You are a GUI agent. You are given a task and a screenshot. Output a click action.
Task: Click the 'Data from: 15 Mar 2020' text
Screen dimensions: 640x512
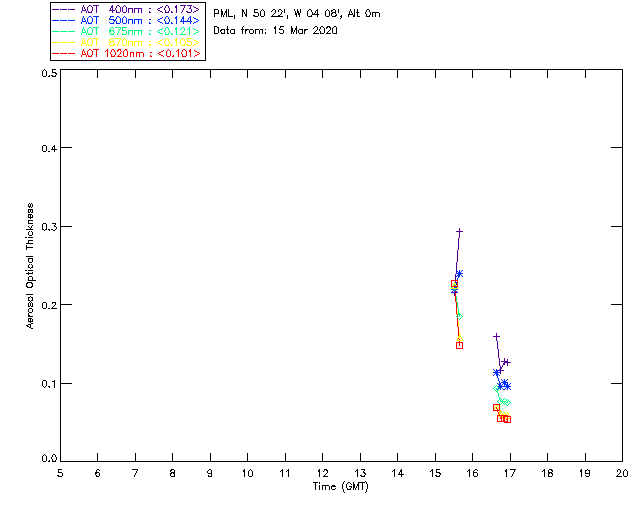275,30
